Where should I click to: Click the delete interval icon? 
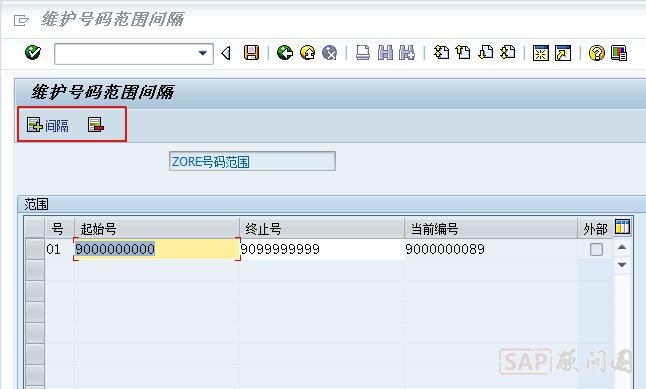96,125
